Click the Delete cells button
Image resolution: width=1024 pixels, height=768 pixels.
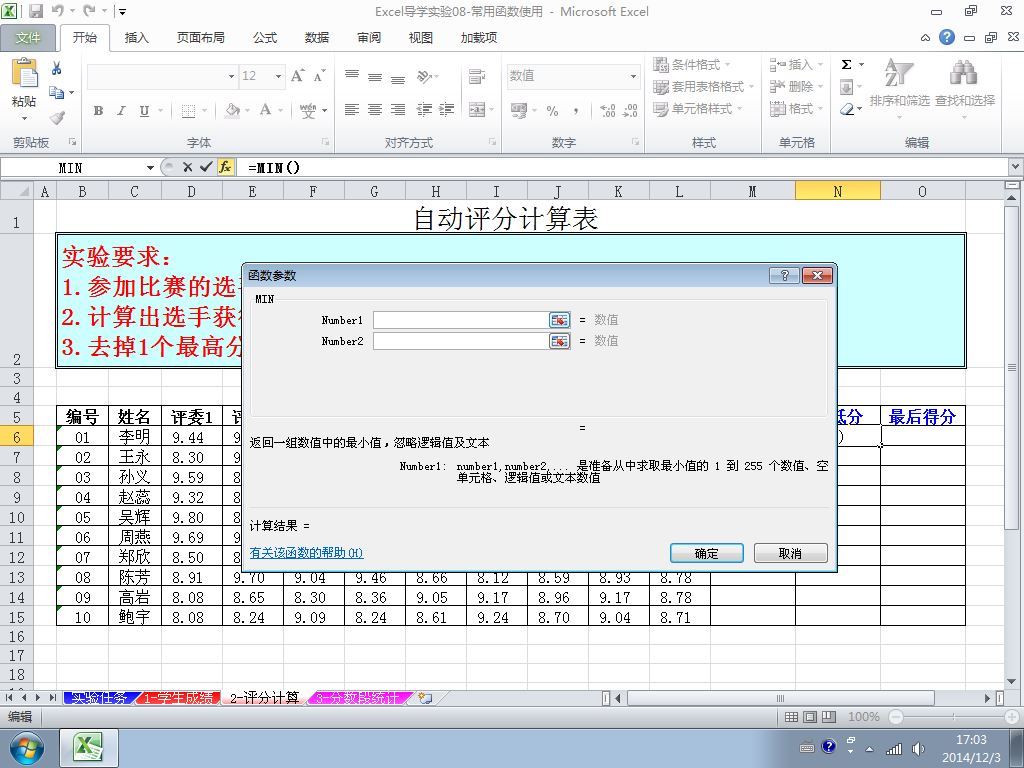[x=796, y=86]
